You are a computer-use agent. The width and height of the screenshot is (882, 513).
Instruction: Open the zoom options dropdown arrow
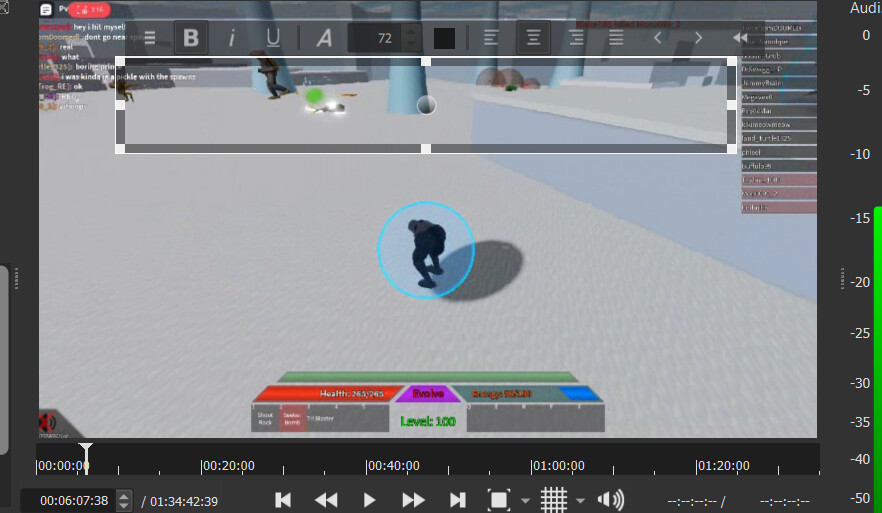524,500
